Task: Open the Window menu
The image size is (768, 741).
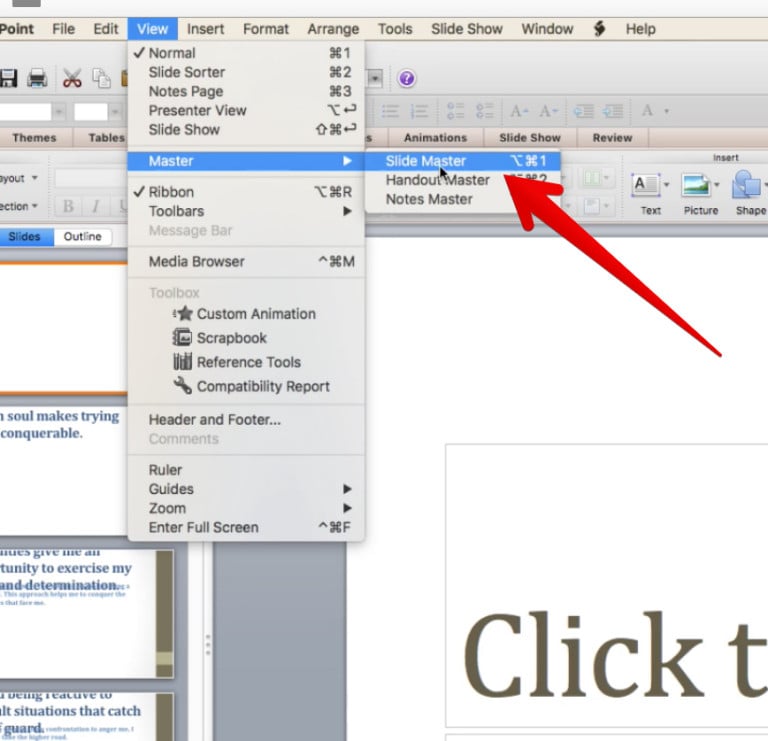Action: pyautogui.click(x=547, y=29)
